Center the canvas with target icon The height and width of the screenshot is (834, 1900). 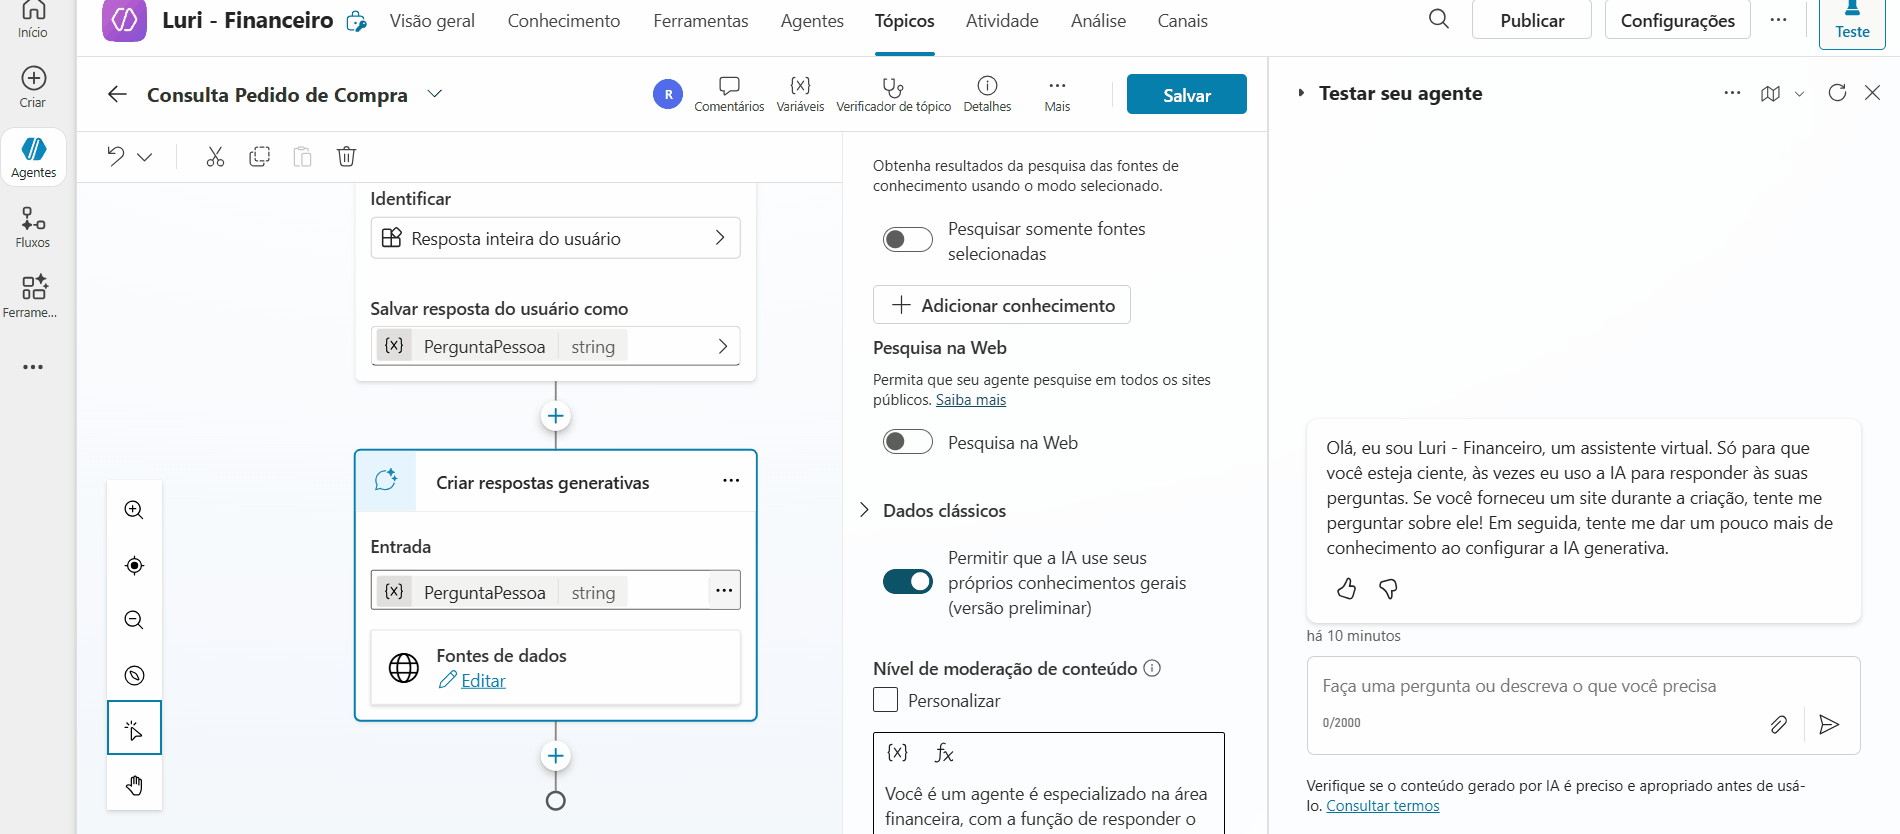click(x=134, y=566)
